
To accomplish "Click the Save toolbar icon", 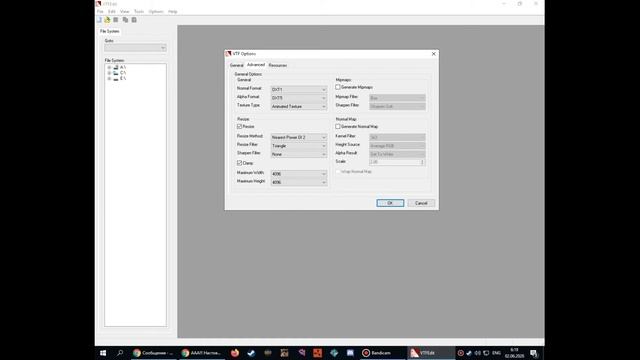I will (x=116, y=20).
